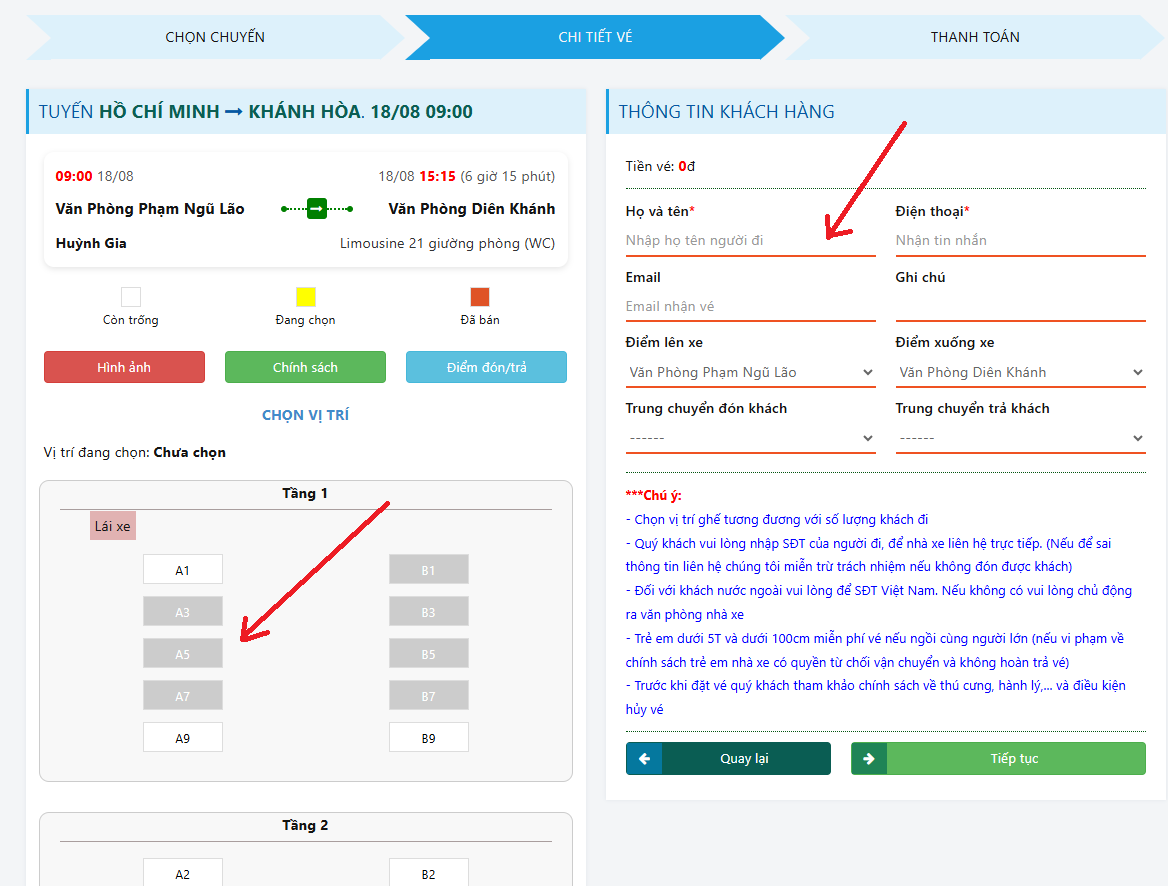Focus the Điện thoại input field

click(1020, 241)
